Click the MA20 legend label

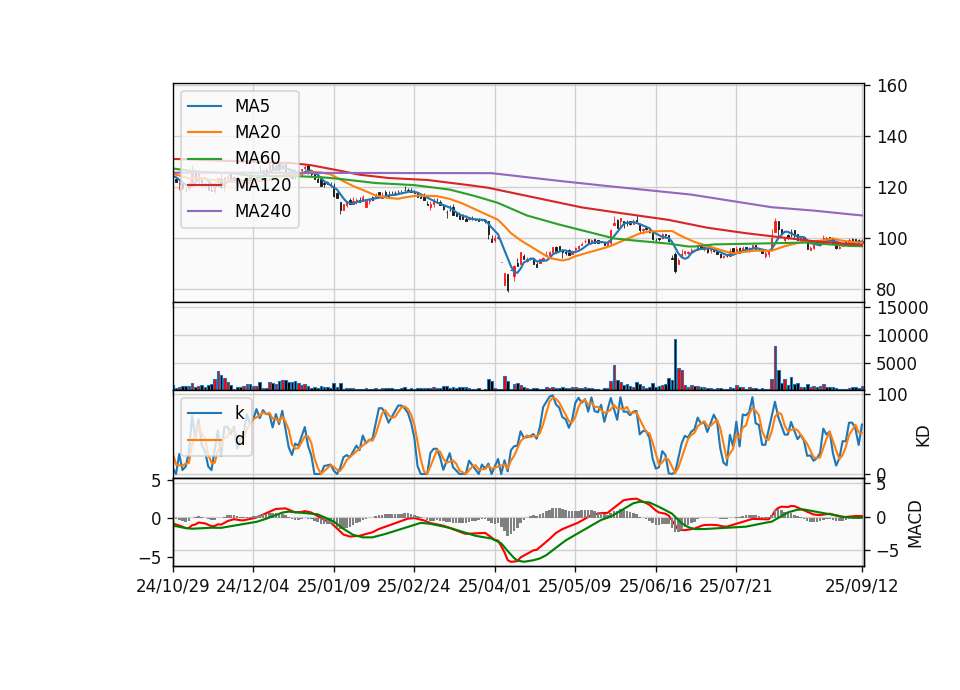(257, 132)
